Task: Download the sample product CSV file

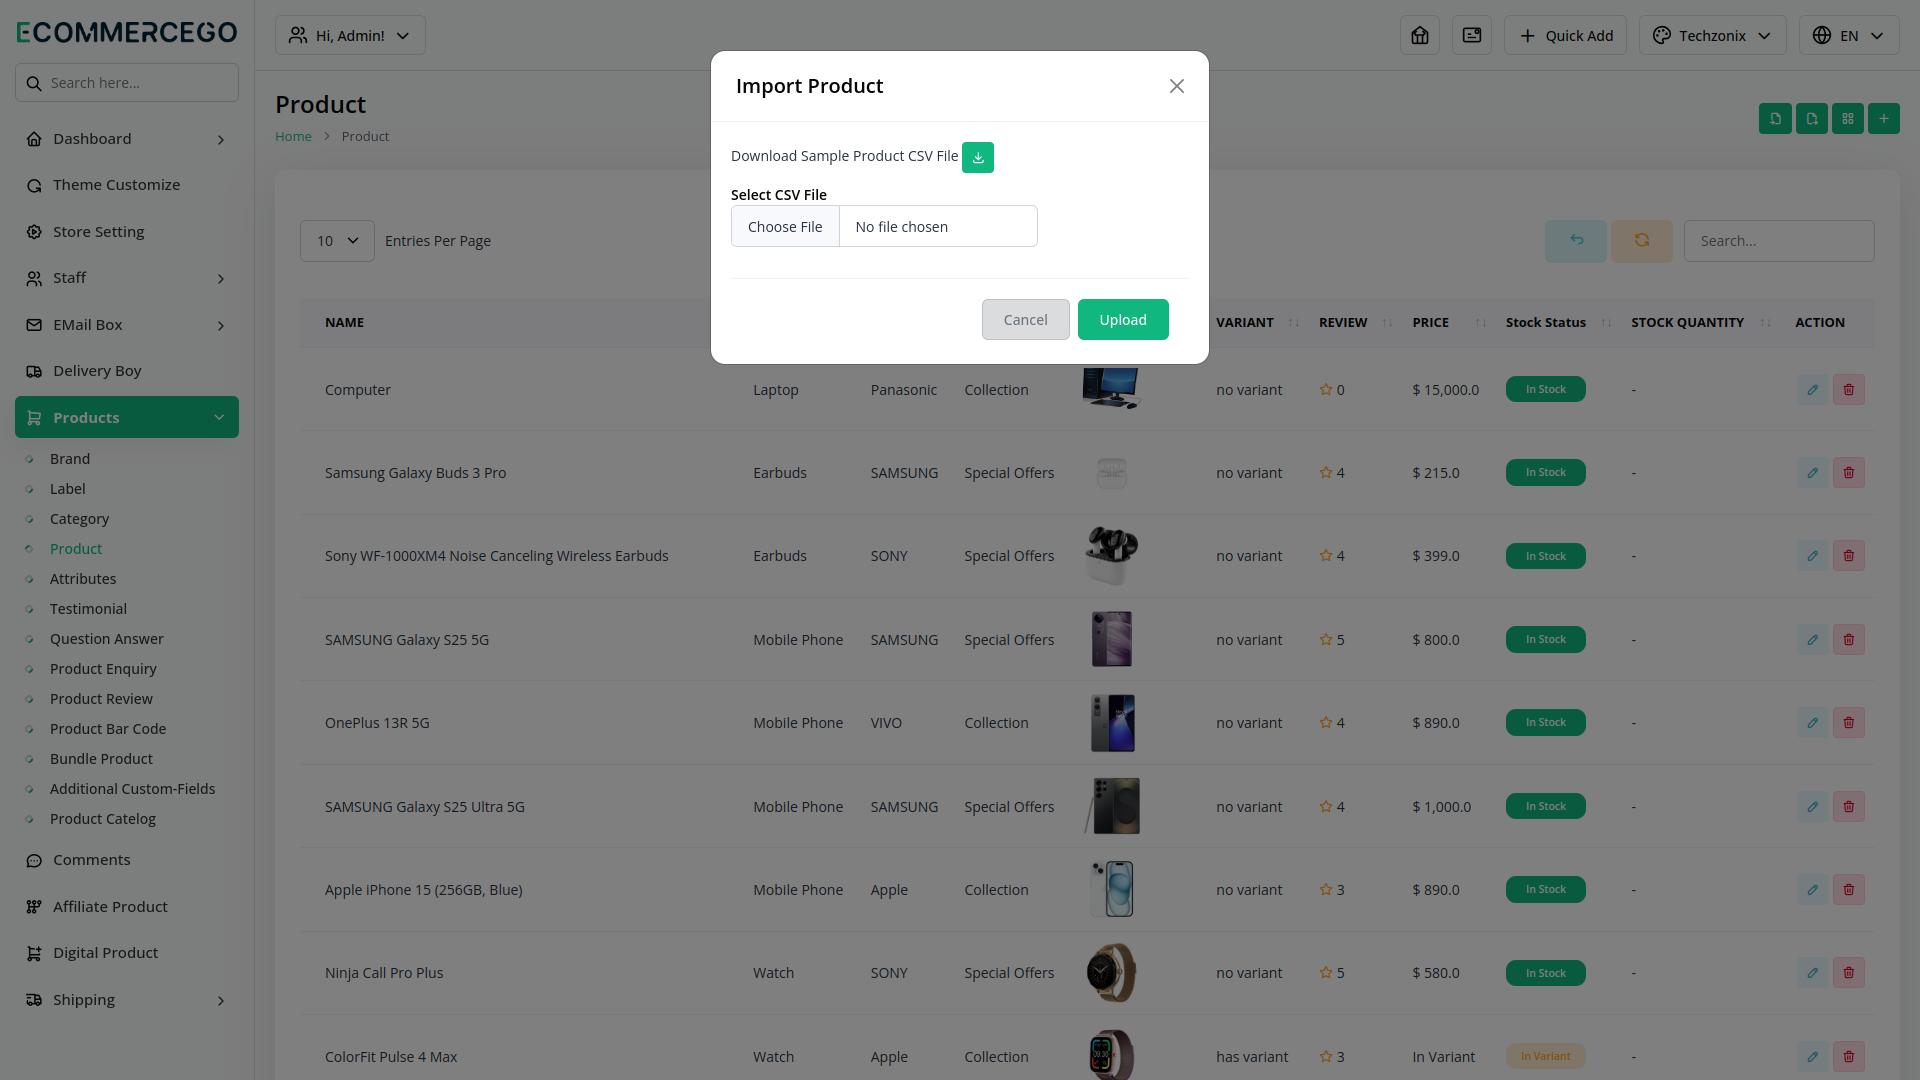Action: (x=977, y=157)
